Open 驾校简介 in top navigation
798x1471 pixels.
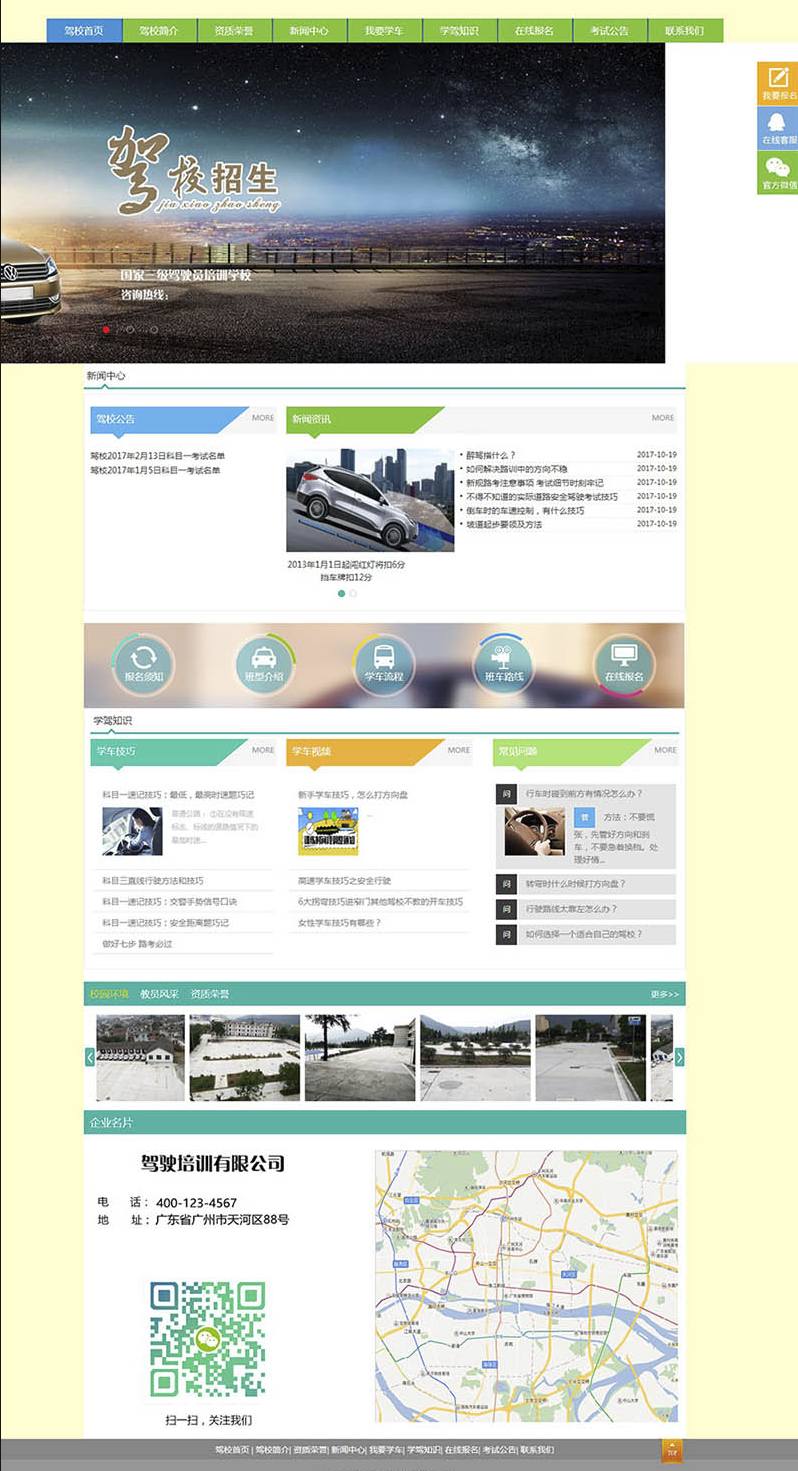(x=159, y=30)
